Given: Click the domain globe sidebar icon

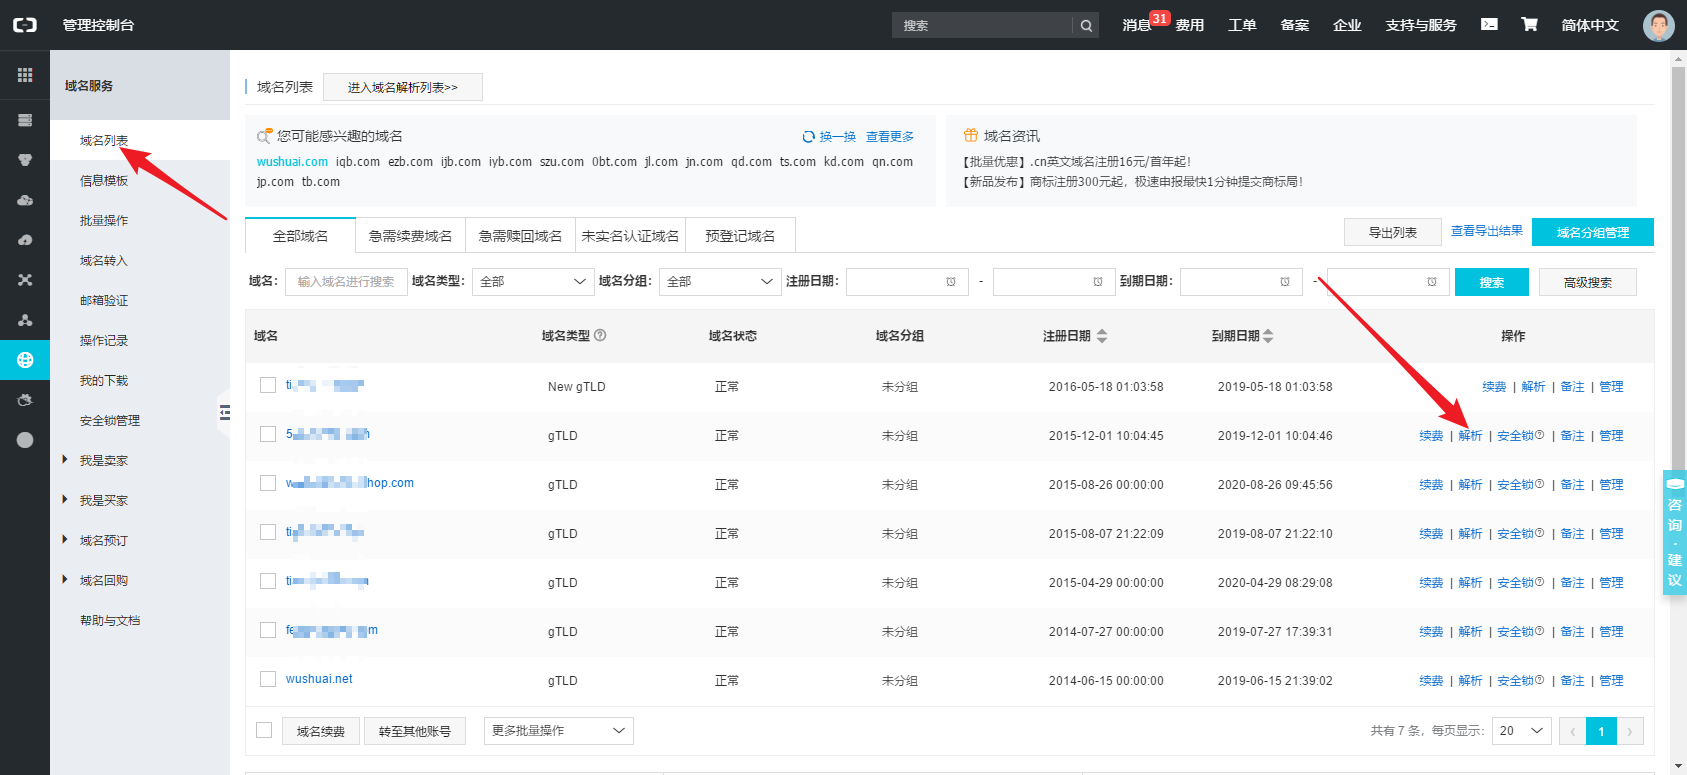Looking at the screenshot, I should pos(25,360).
